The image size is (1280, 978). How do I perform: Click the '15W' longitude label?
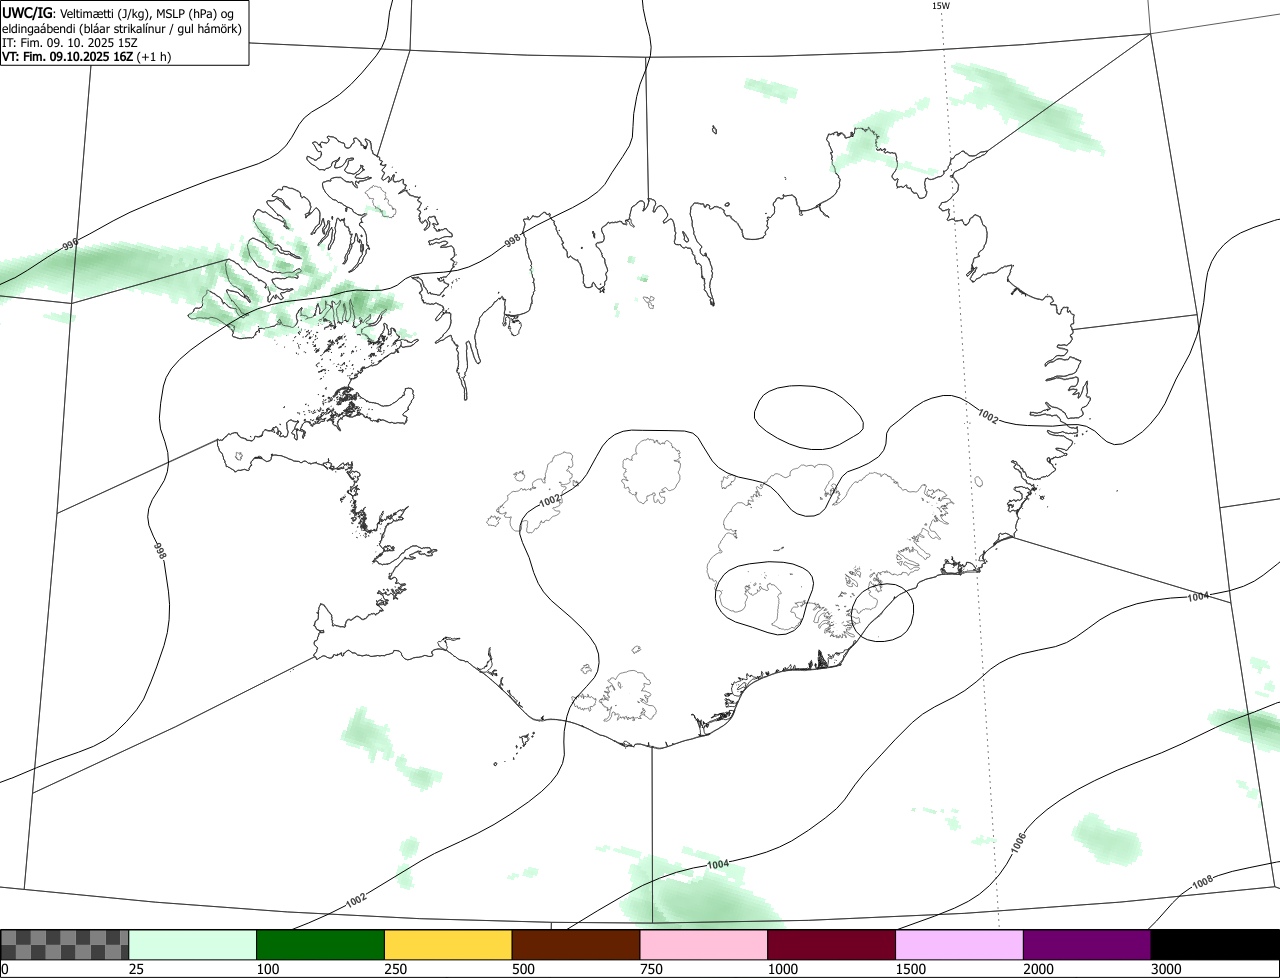(x=940, y=6)
